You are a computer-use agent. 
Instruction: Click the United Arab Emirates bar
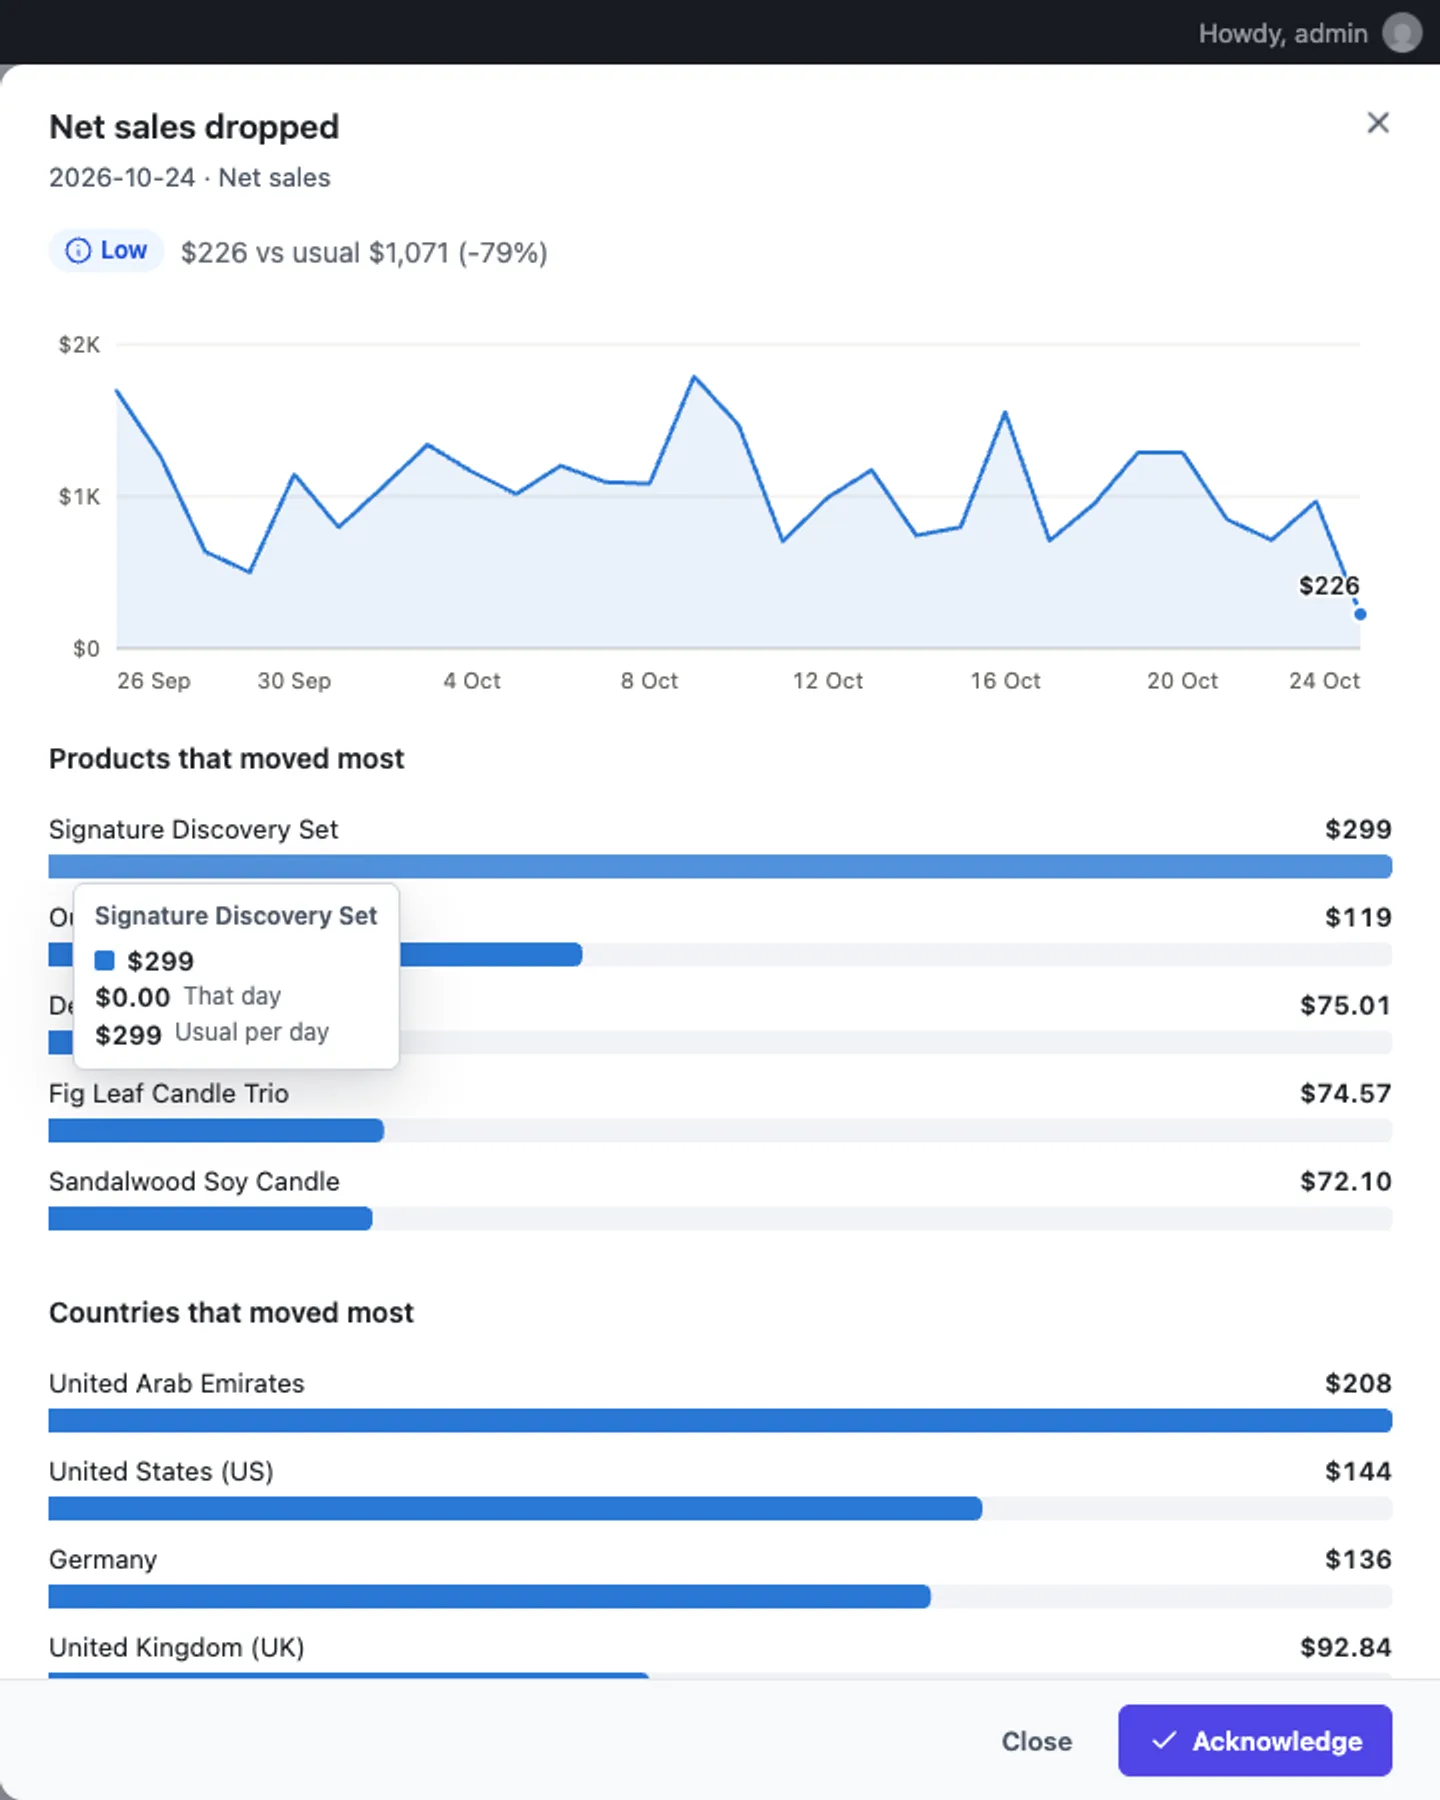point(720,1420)
